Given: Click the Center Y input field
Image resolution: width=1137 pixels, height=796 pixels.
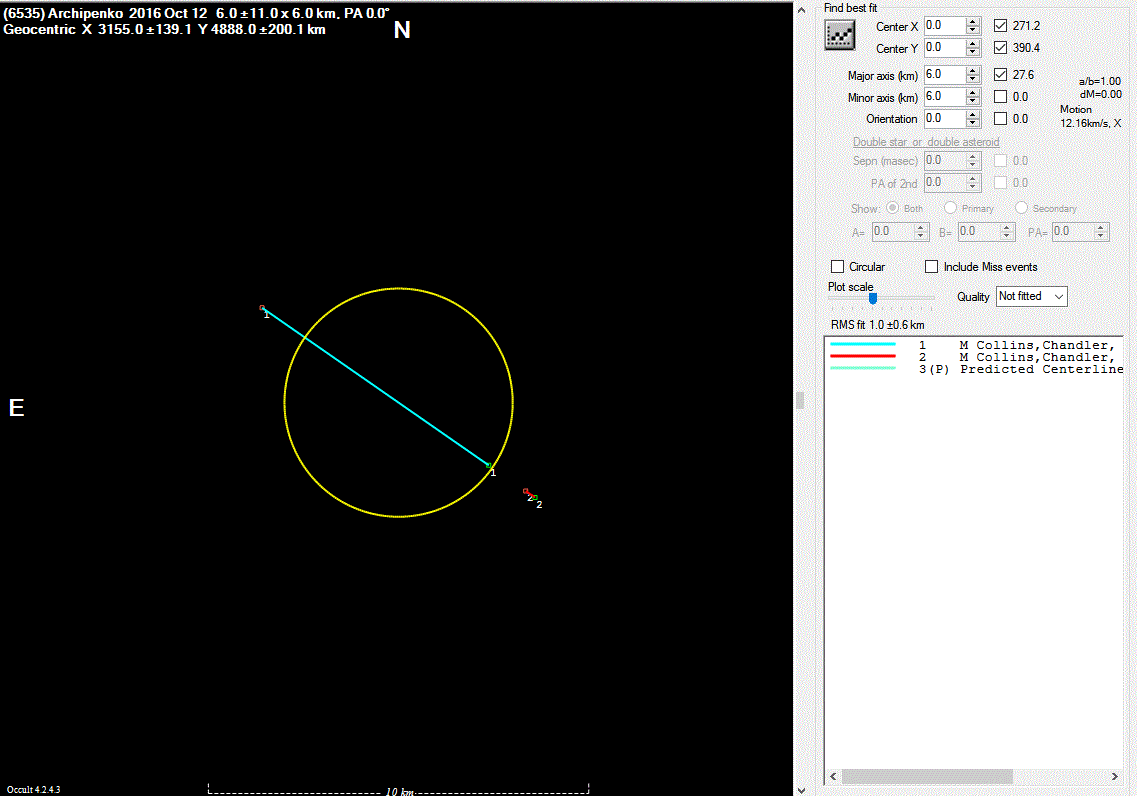Looking at the screenshot, I should pos(945,48).
